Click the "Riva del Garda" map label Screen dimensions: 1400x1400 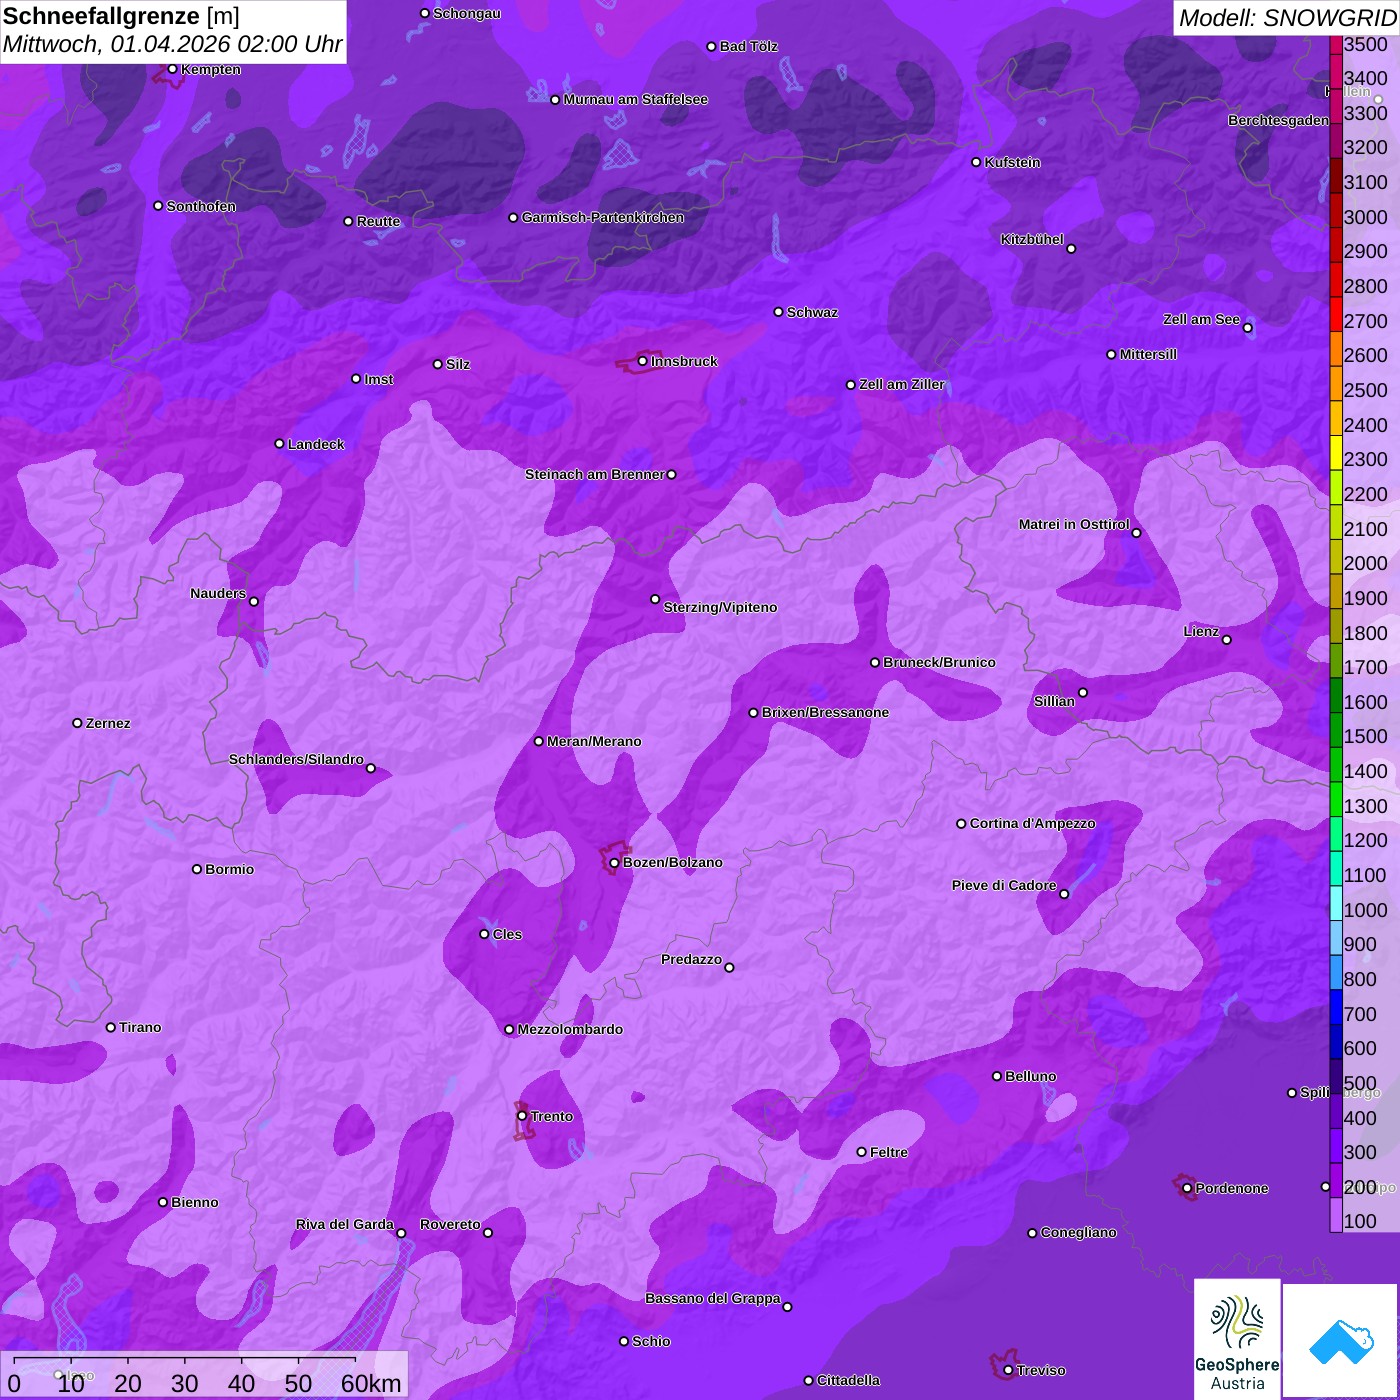pyautogui.click(x=344, y=1224)
